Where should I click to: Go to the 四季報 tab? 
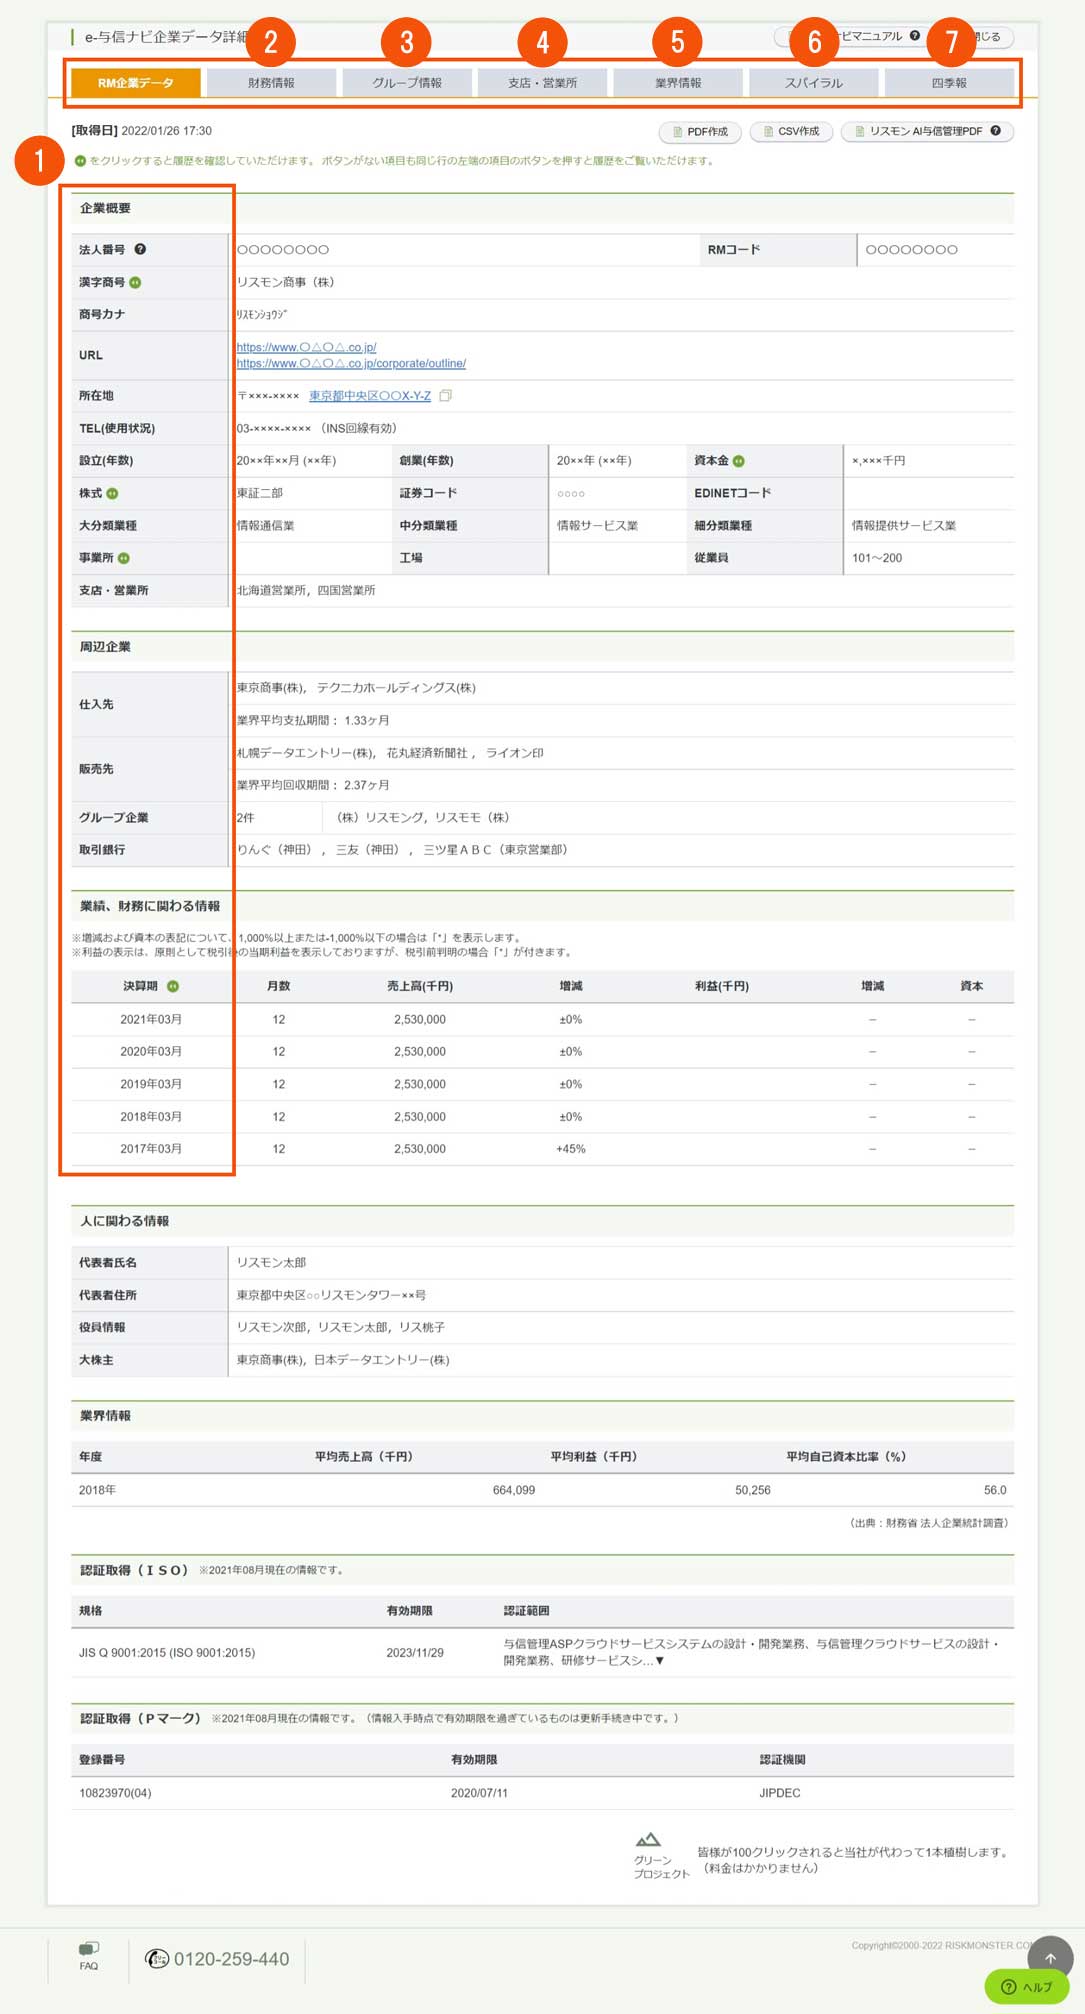click(949, 83)
